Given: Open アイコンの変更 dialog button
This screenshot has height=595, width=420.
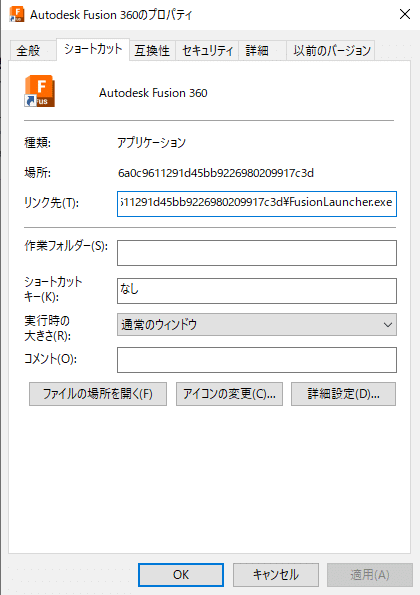Looking at the screenshot, I should tap(229, 394).
